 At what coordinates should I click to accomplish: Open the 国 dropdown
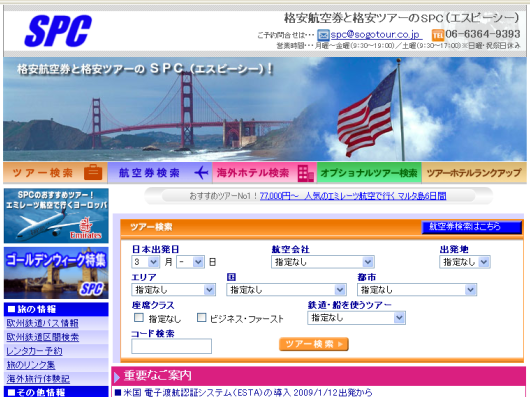coord(286,290)
